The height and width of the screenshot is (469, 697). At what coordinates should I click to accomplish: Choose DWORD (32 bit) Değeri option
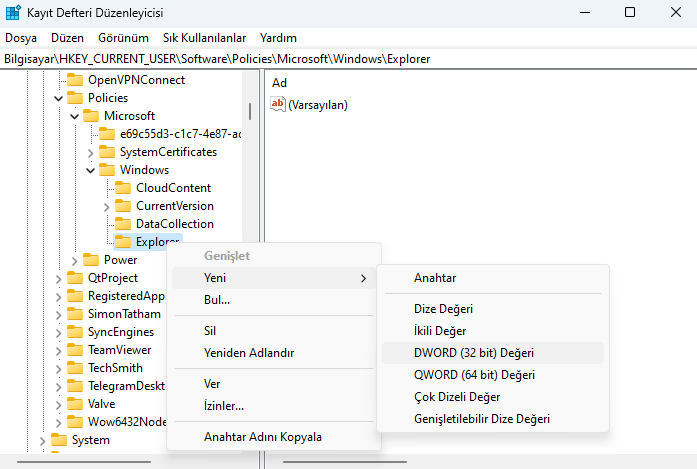pyautogui.click(x=473, y=353)
